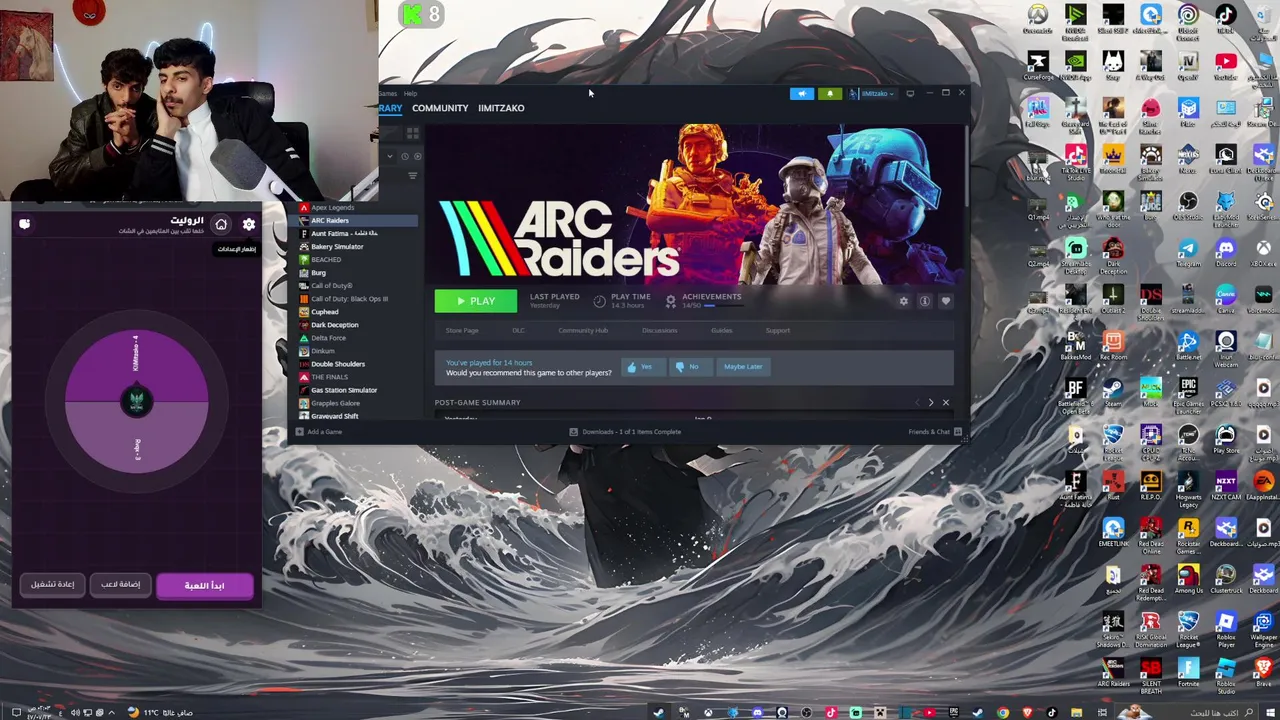Open the Discord desktop shortcut
Viewport: 1280px width, 720px height.
click(x=1225, y=251)
